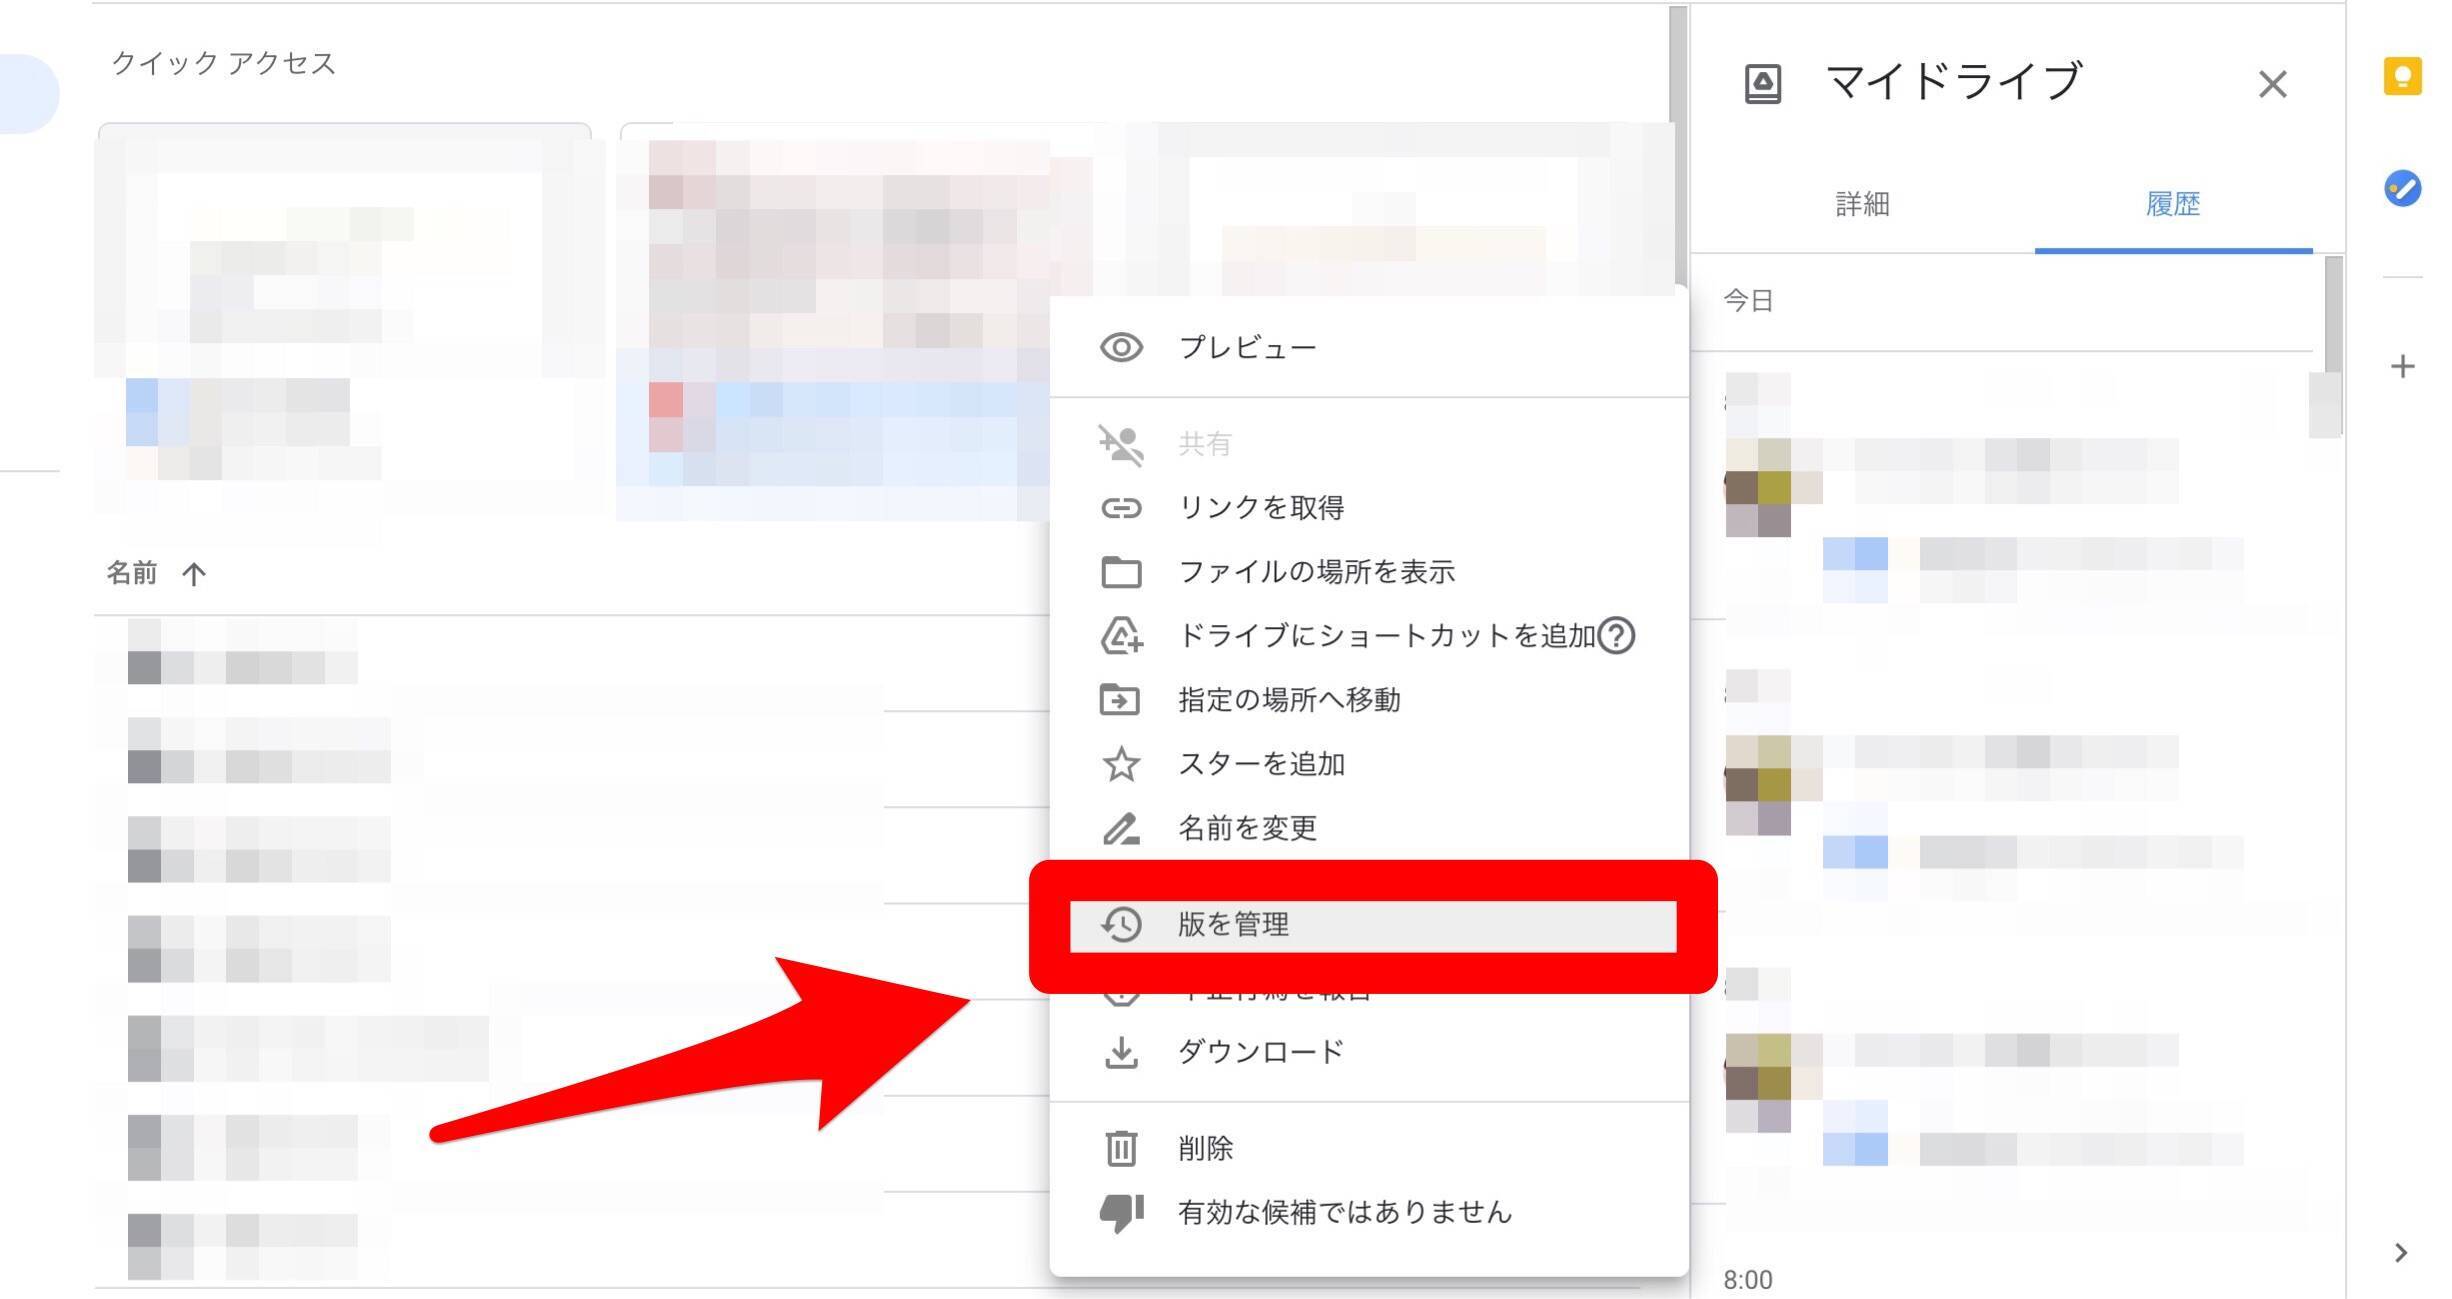Click the eye icon for プレビュー

click(x=1121, y=347)
